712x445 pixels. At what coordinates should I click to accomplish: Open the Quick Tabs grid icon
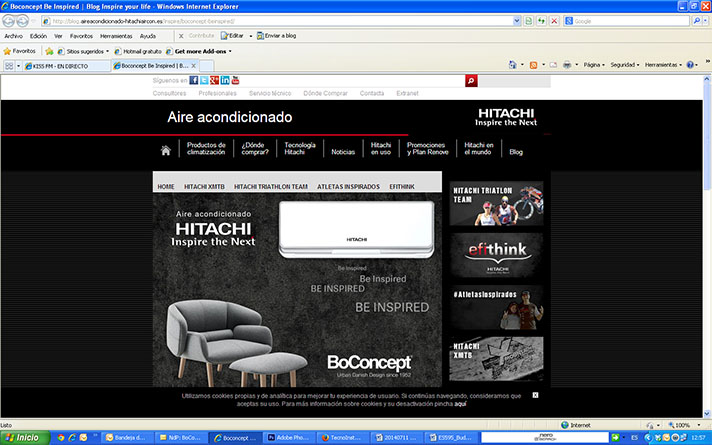click(9, 66)
